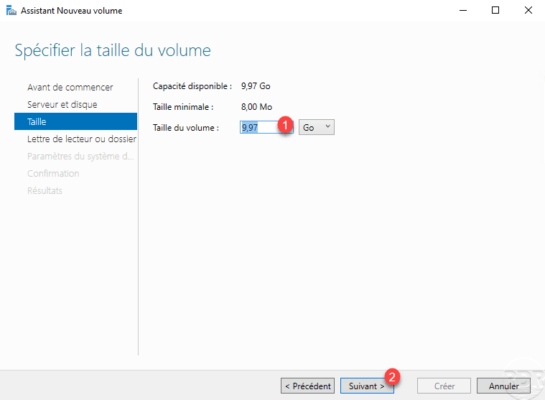Click the Capacité disponible label
This screenshot has width=545, height=400.
(192, 86)
